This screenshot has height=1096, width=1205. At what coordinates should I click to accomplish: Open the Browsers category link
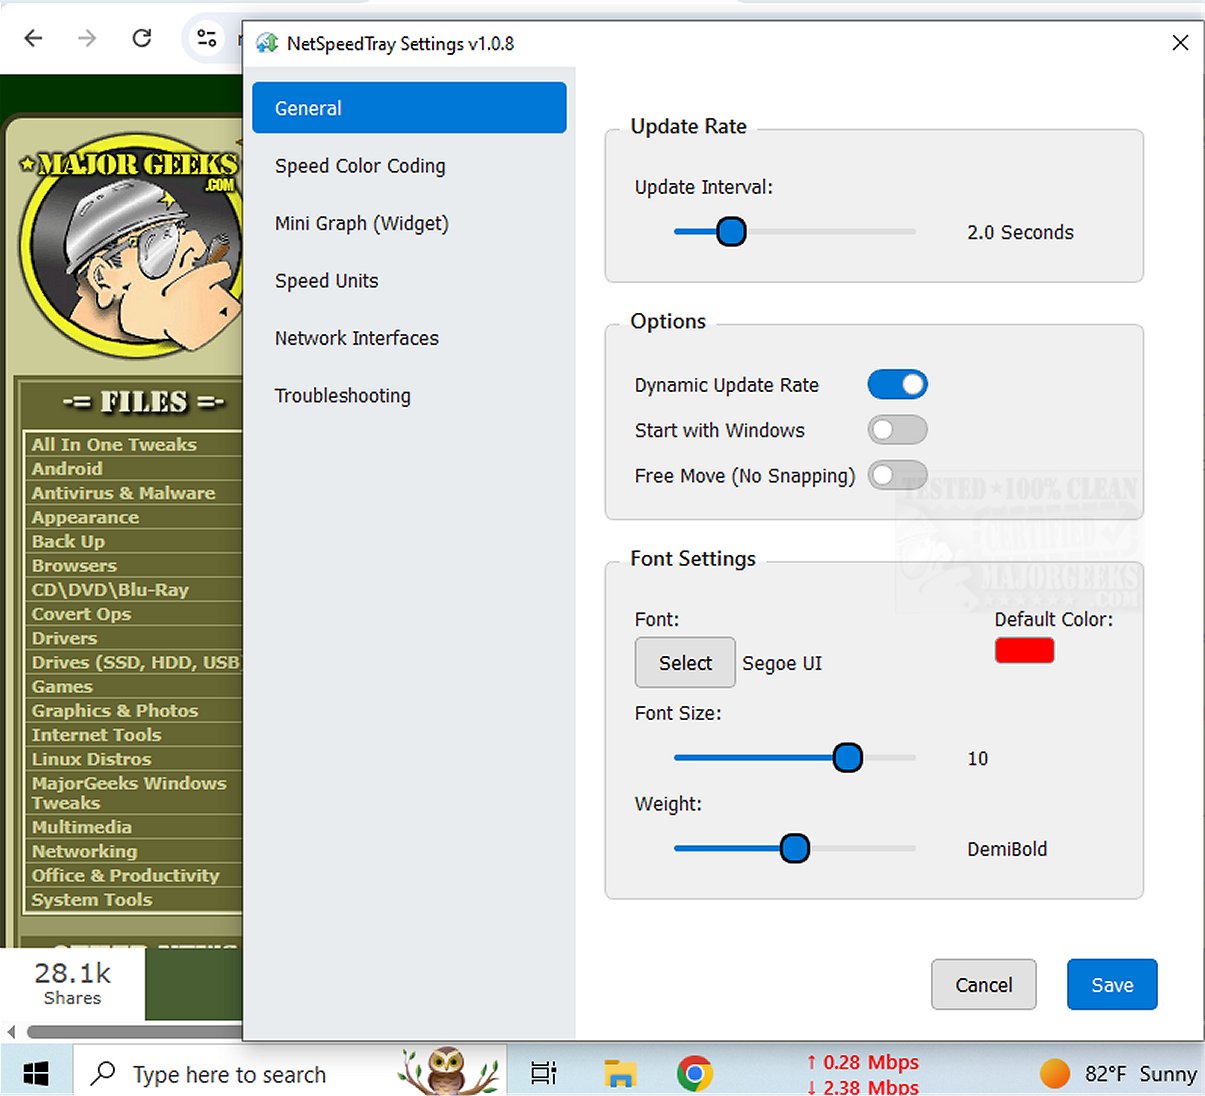click(74, 565)
